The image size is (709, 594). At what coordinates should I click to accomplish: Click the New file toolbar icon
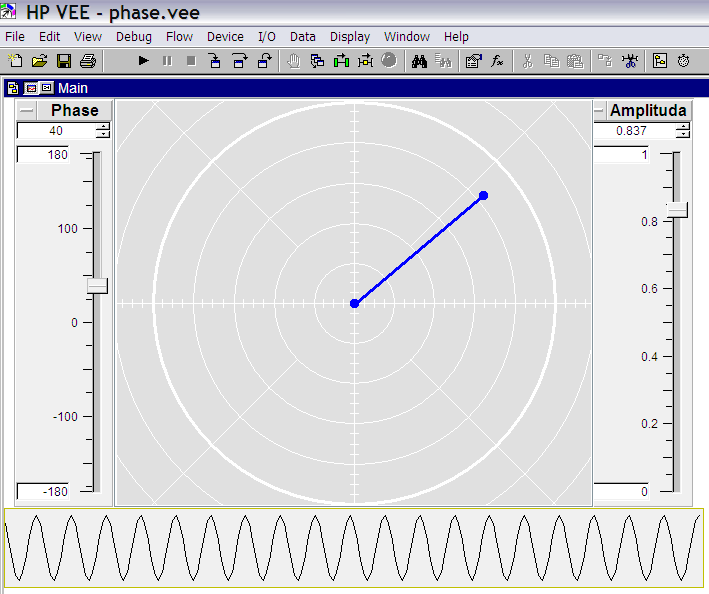(15, 61)
